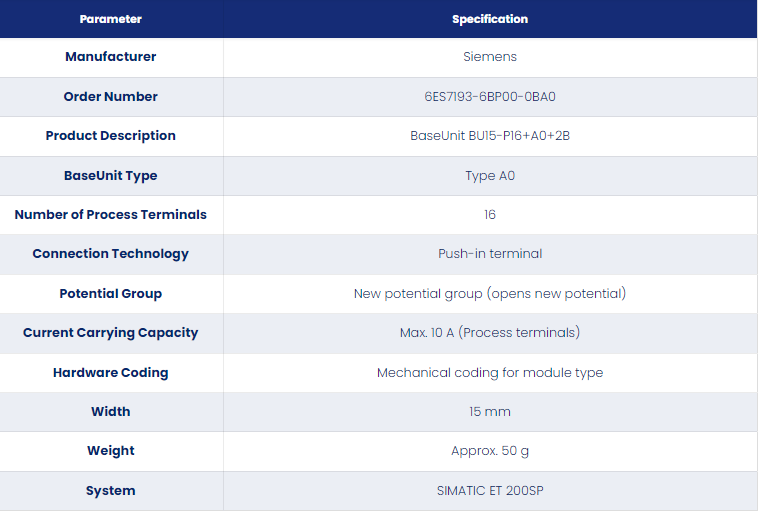Click the 'Parameter' column header
This screenshot has height=512, width=758.
[111, 19]
